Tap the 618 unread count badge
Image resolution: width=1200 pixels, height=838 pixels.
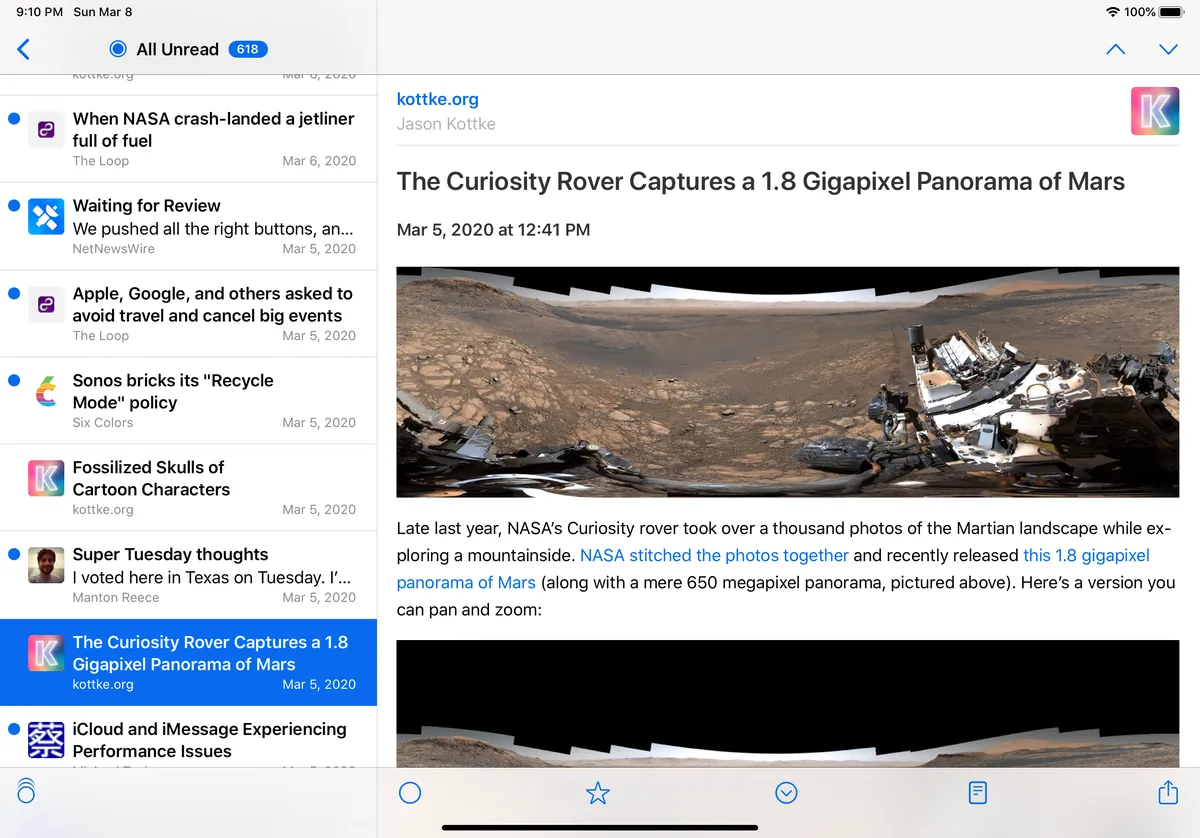point(248,49)
